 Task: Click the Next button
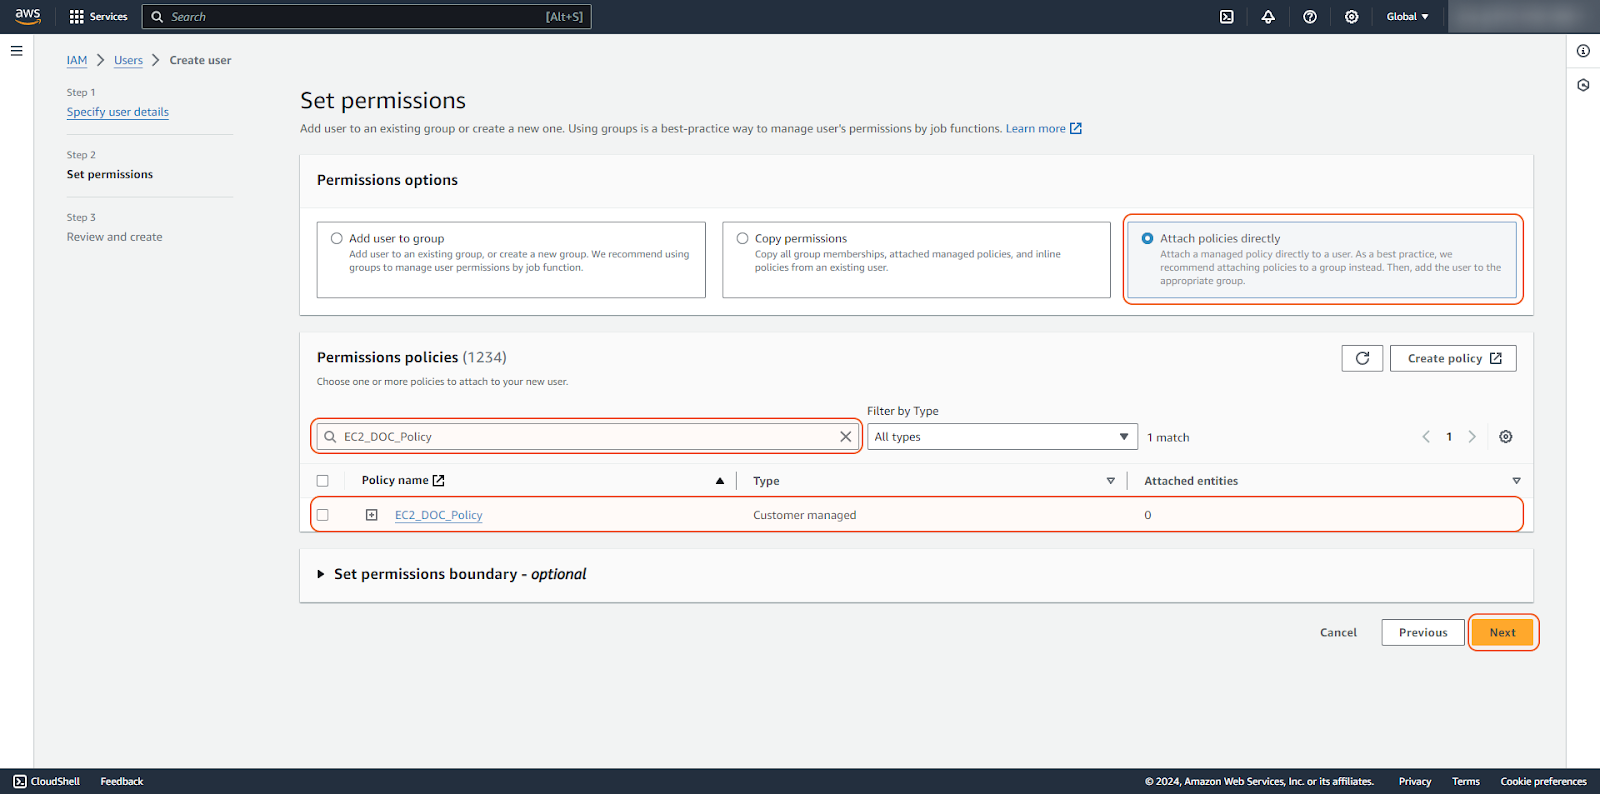tap(1502, 633)
